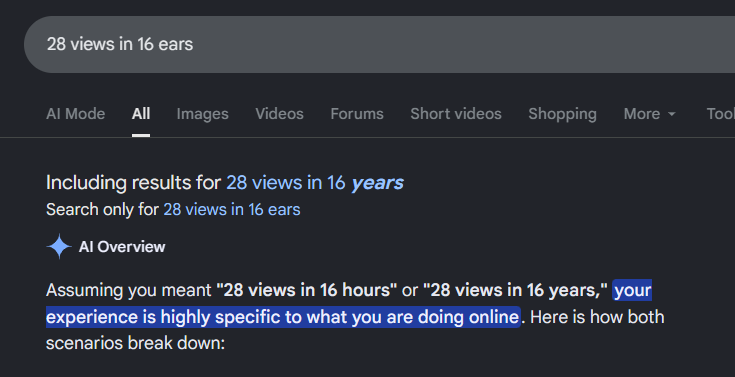Click the bold "28 views in 16 hours" text
Screen dimensions: 735x377
[306, 290]
